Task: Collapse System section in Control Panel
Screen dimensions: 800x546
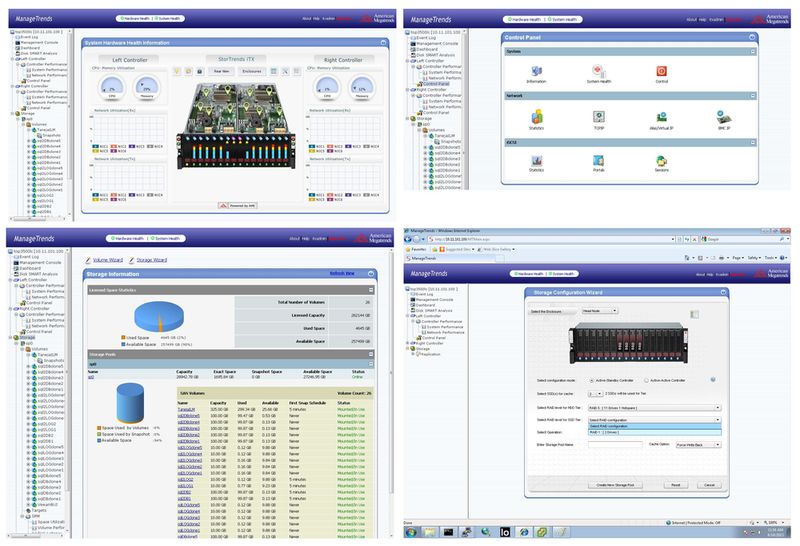Action: coord(753,52)
